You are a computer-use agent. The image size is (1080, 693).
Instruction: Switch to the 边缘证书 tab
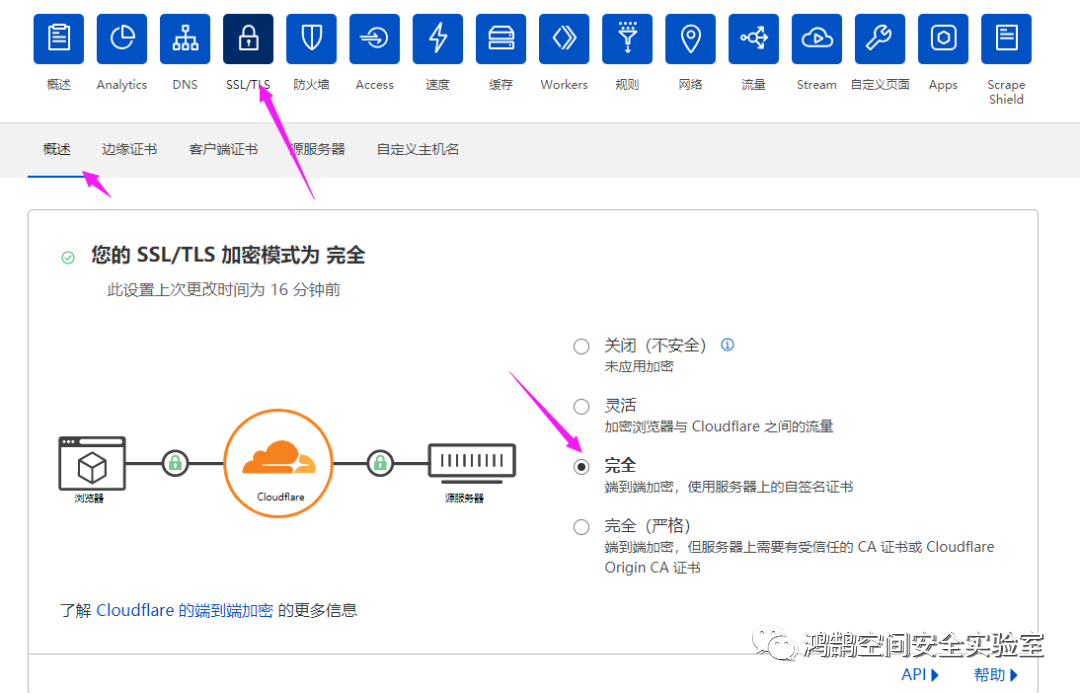(129, 149)
